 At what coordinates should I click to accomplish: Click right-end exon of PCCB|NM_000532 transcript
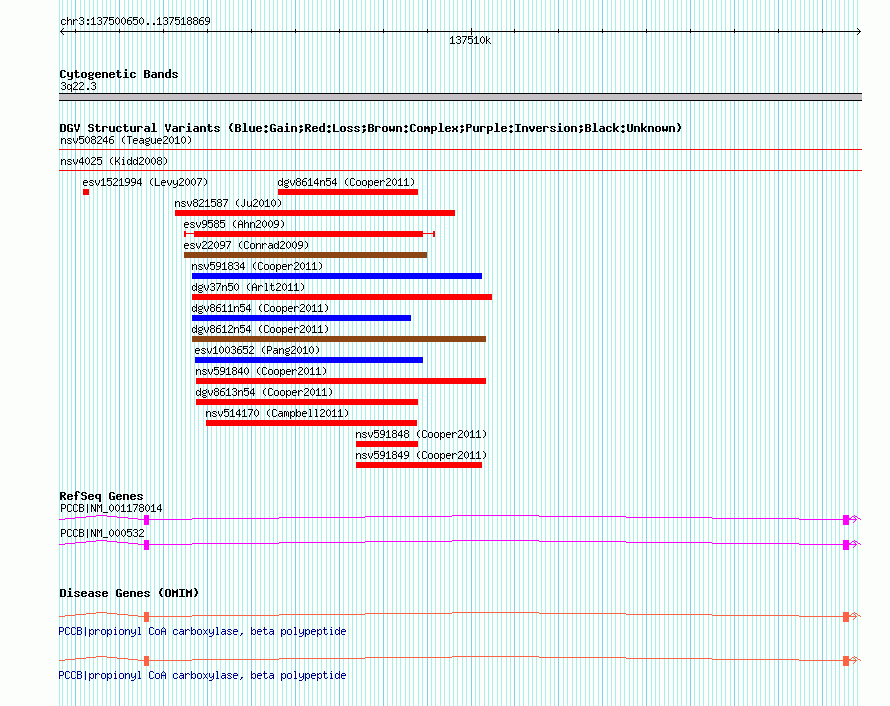[846, 545]
